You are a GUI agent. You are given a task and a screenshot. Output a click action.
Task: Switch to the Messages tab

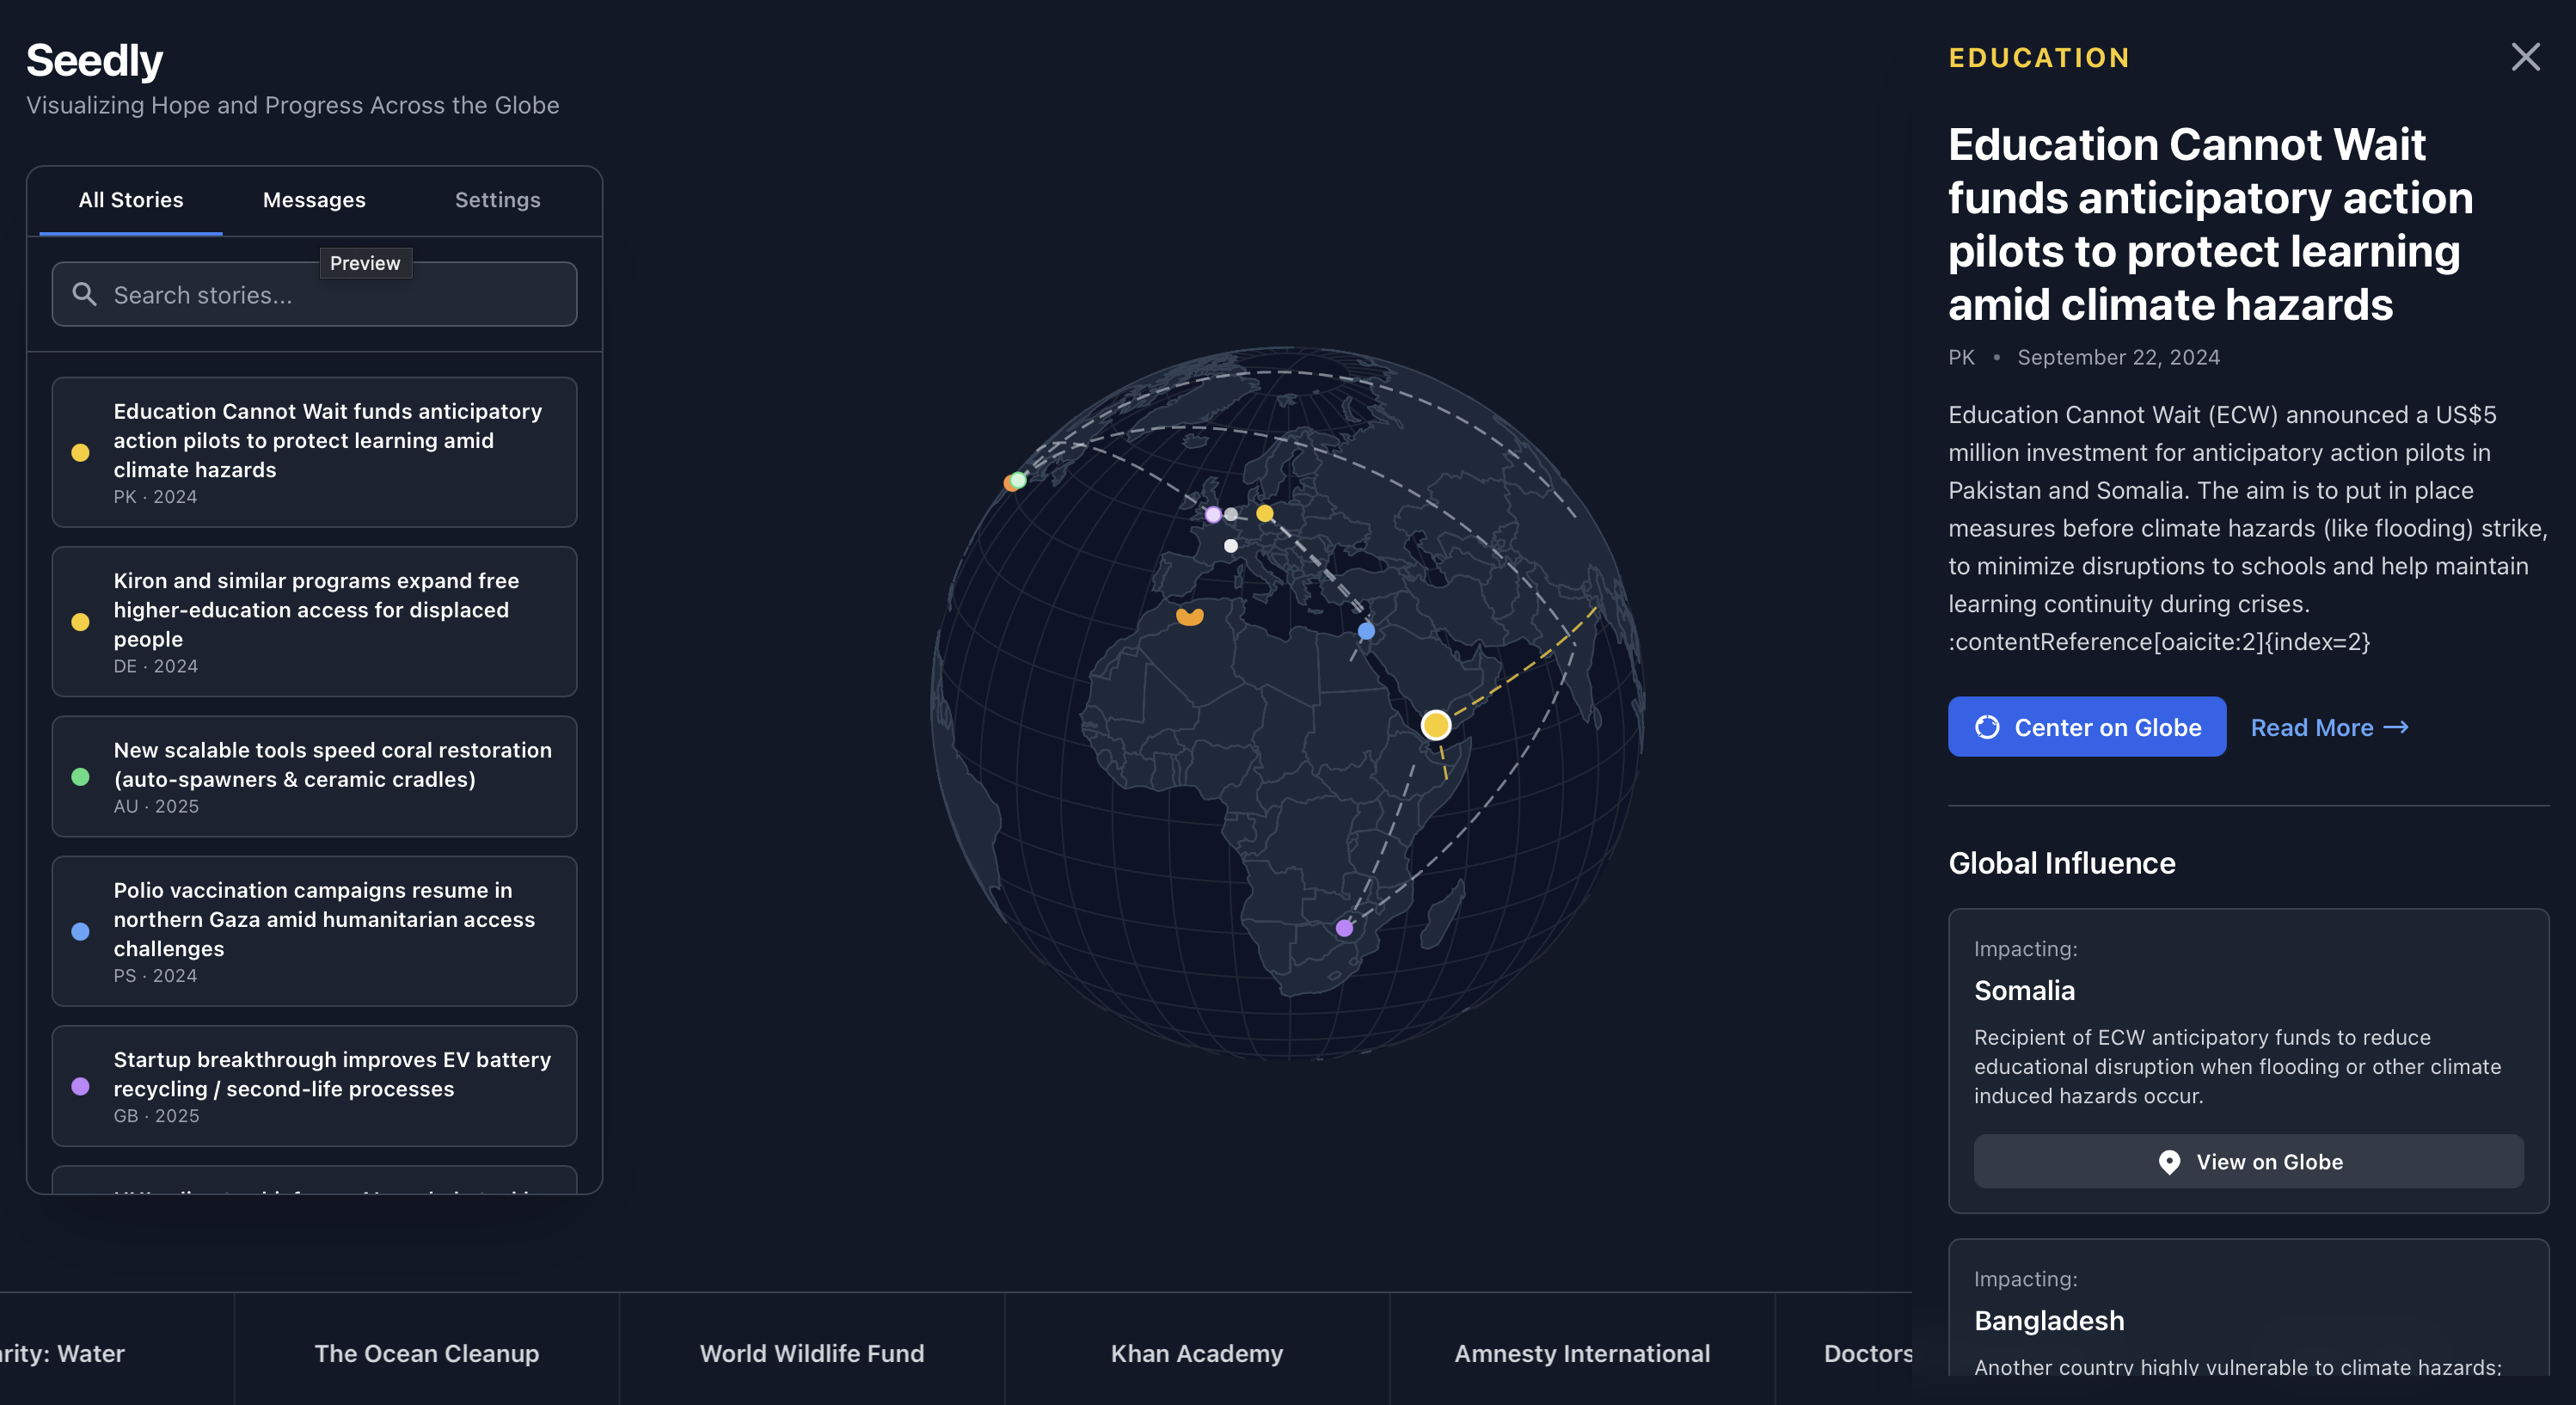coord(314,200)
